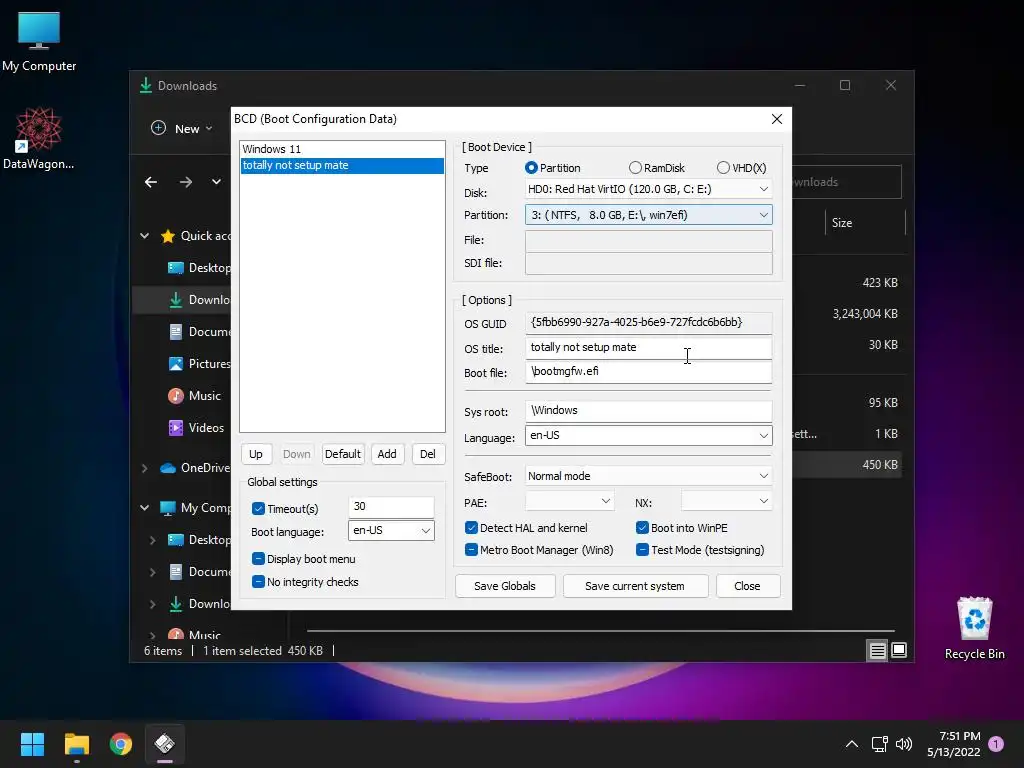Open volume tray icon
The width and height of the screenshot is (1024, 768).
(904, 744)
